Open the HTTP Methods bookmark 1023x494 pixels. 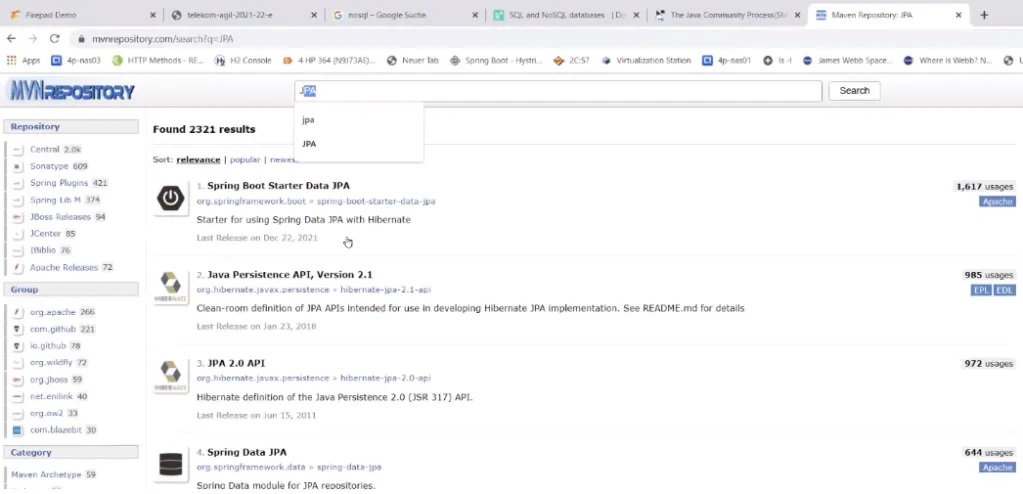point(158,60)
